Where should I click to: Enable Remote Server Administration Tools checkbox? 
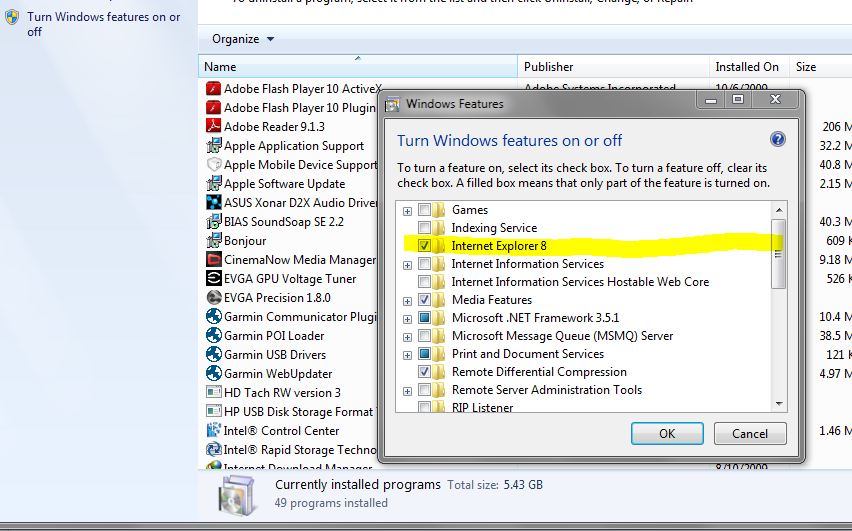pyautogui.click(x=424, y=390)
